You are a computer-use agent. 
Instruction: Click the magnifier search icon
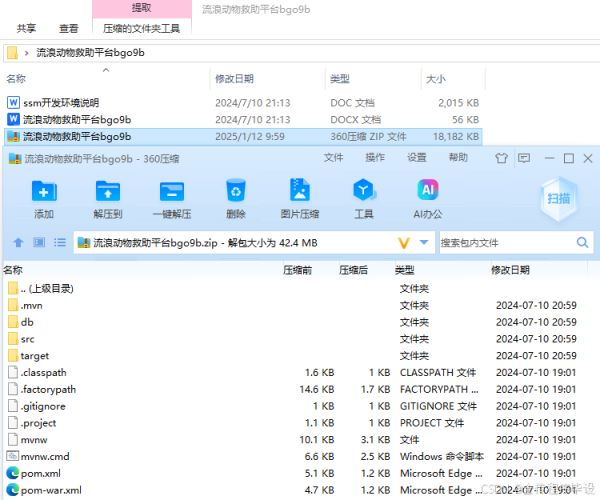582,243
